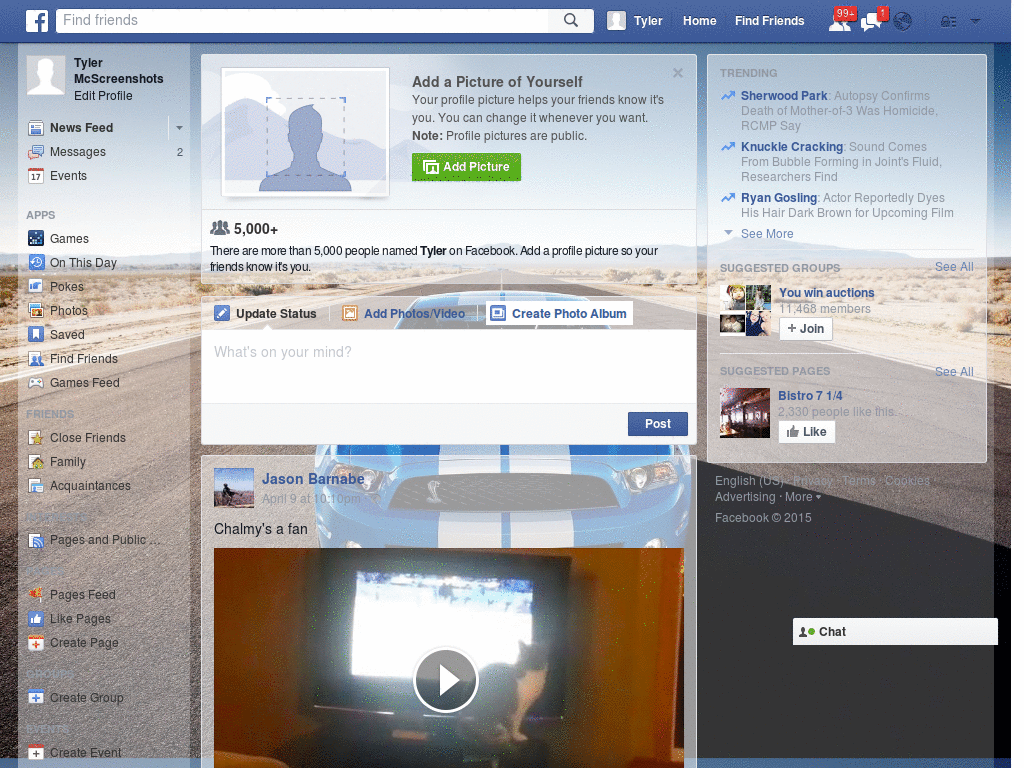
Task: Open Messages in left sidebar
Action: coord(78,152)
